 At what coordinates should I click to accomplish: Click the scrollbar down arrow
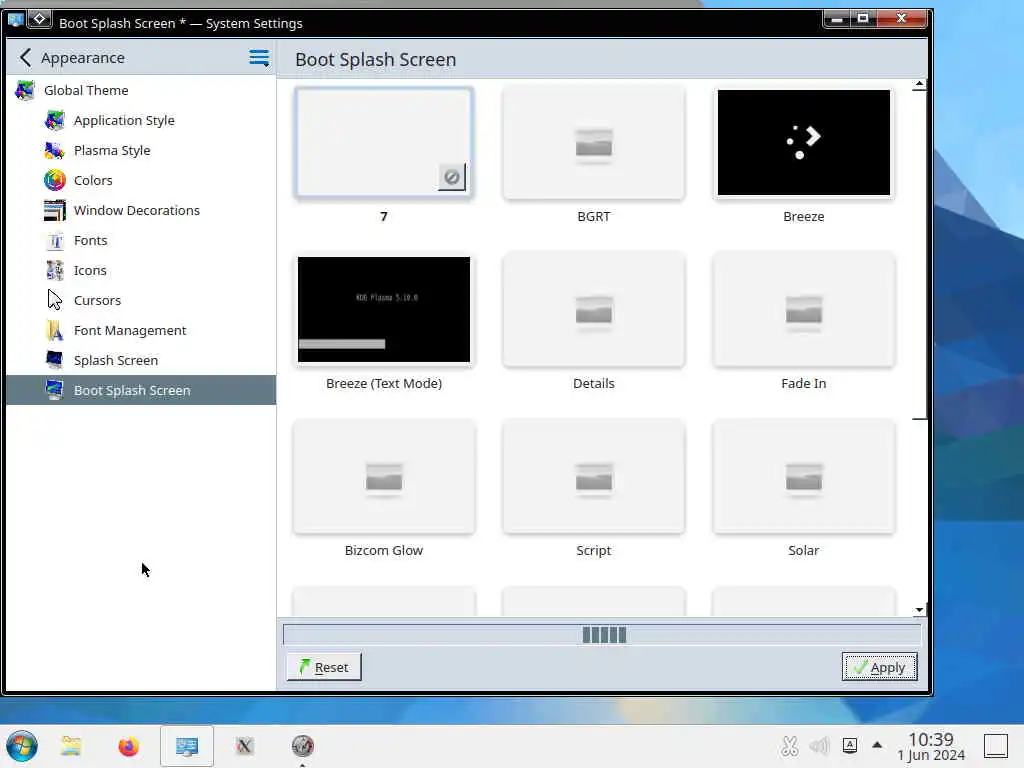click(919, 610)
